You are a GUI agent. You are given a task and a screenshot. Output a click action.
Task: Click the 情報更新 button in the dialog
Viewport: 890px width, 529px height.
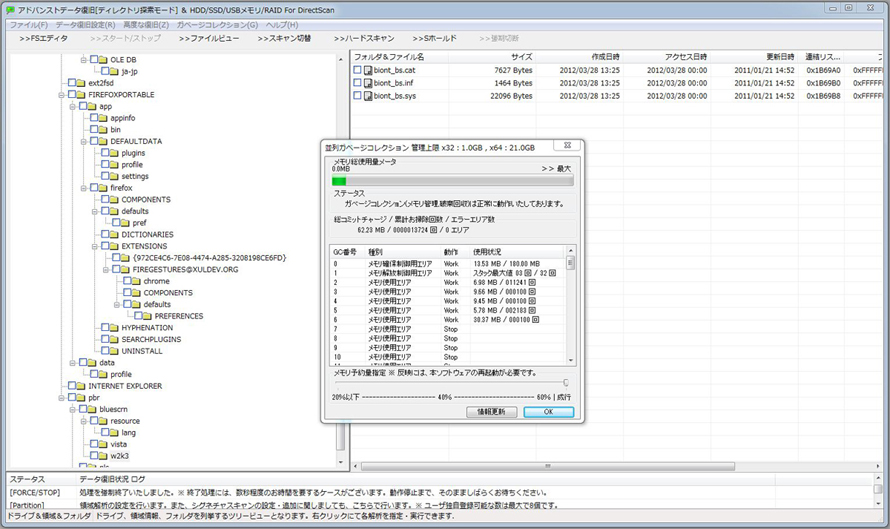point(491,412)
